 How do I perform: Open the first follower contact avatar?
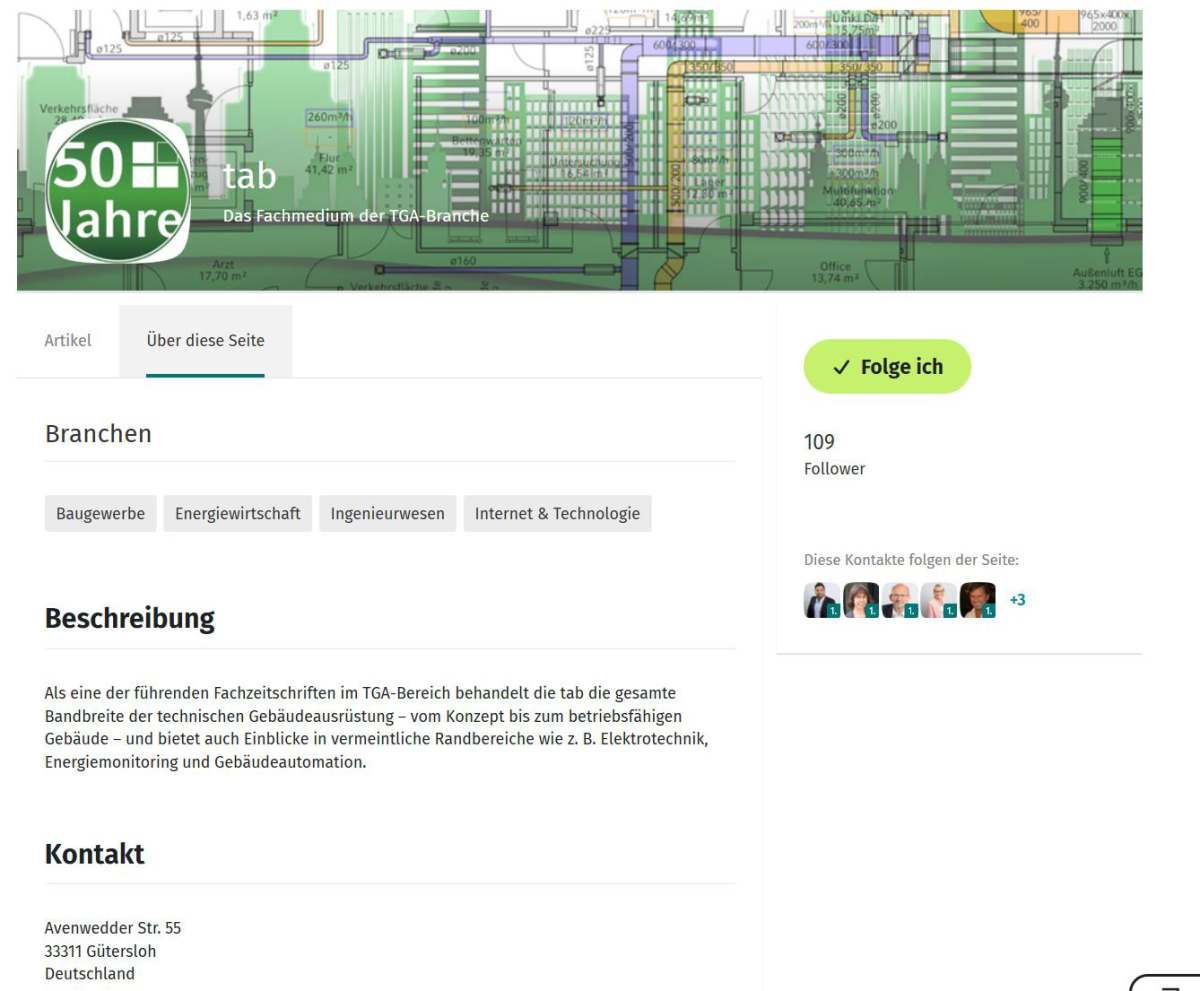pyautogui.click(x=822, y=600)
